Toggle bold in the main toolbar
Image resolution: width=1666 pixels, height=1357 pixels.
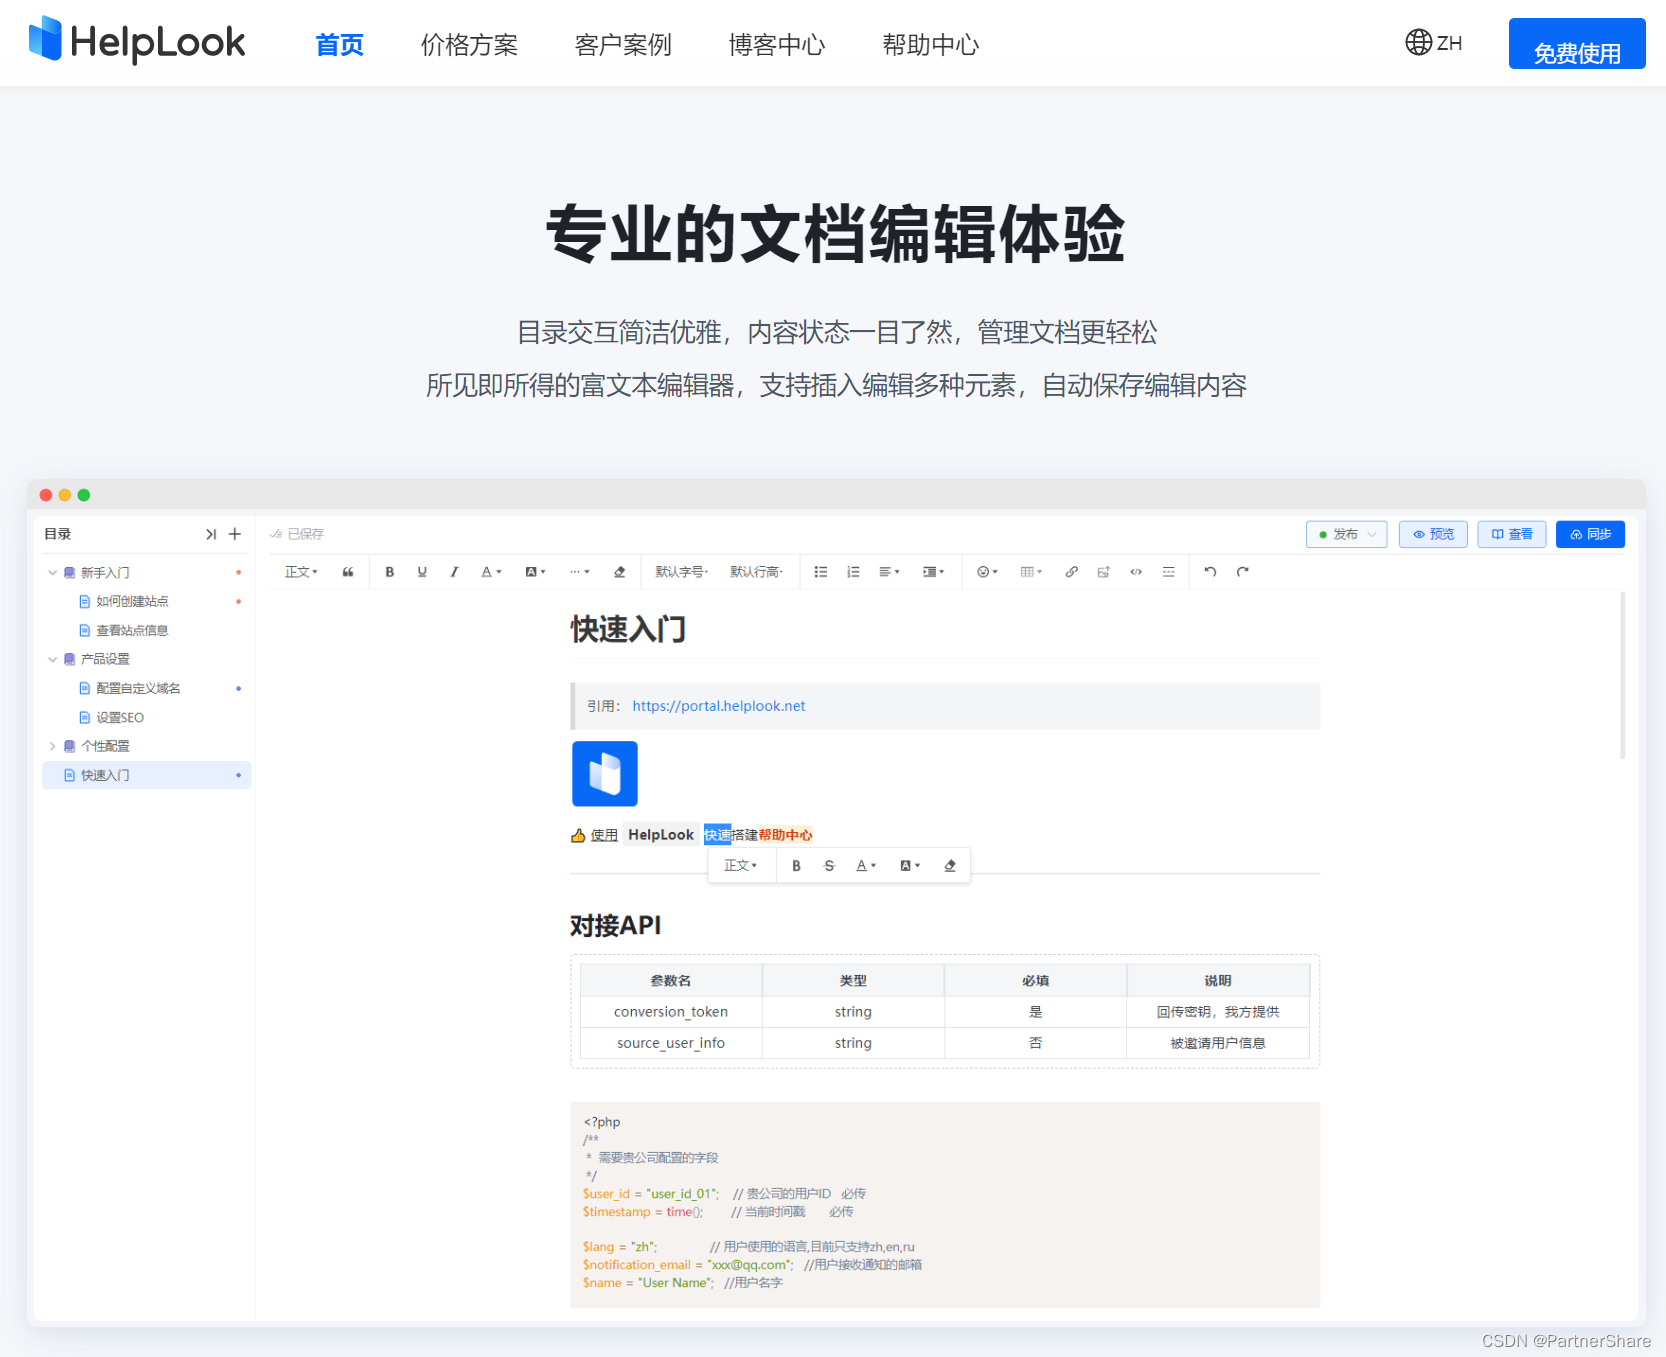pos(390,572)
